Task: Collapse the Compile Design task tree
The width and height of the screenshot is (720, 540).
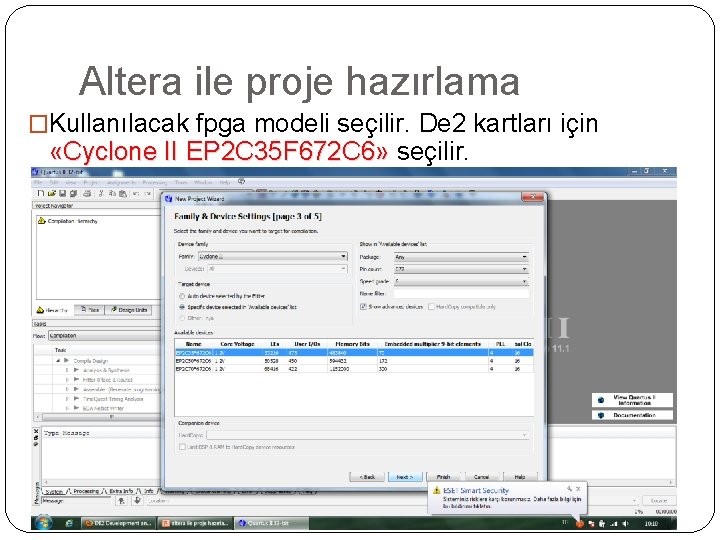Action: point(58,360)
